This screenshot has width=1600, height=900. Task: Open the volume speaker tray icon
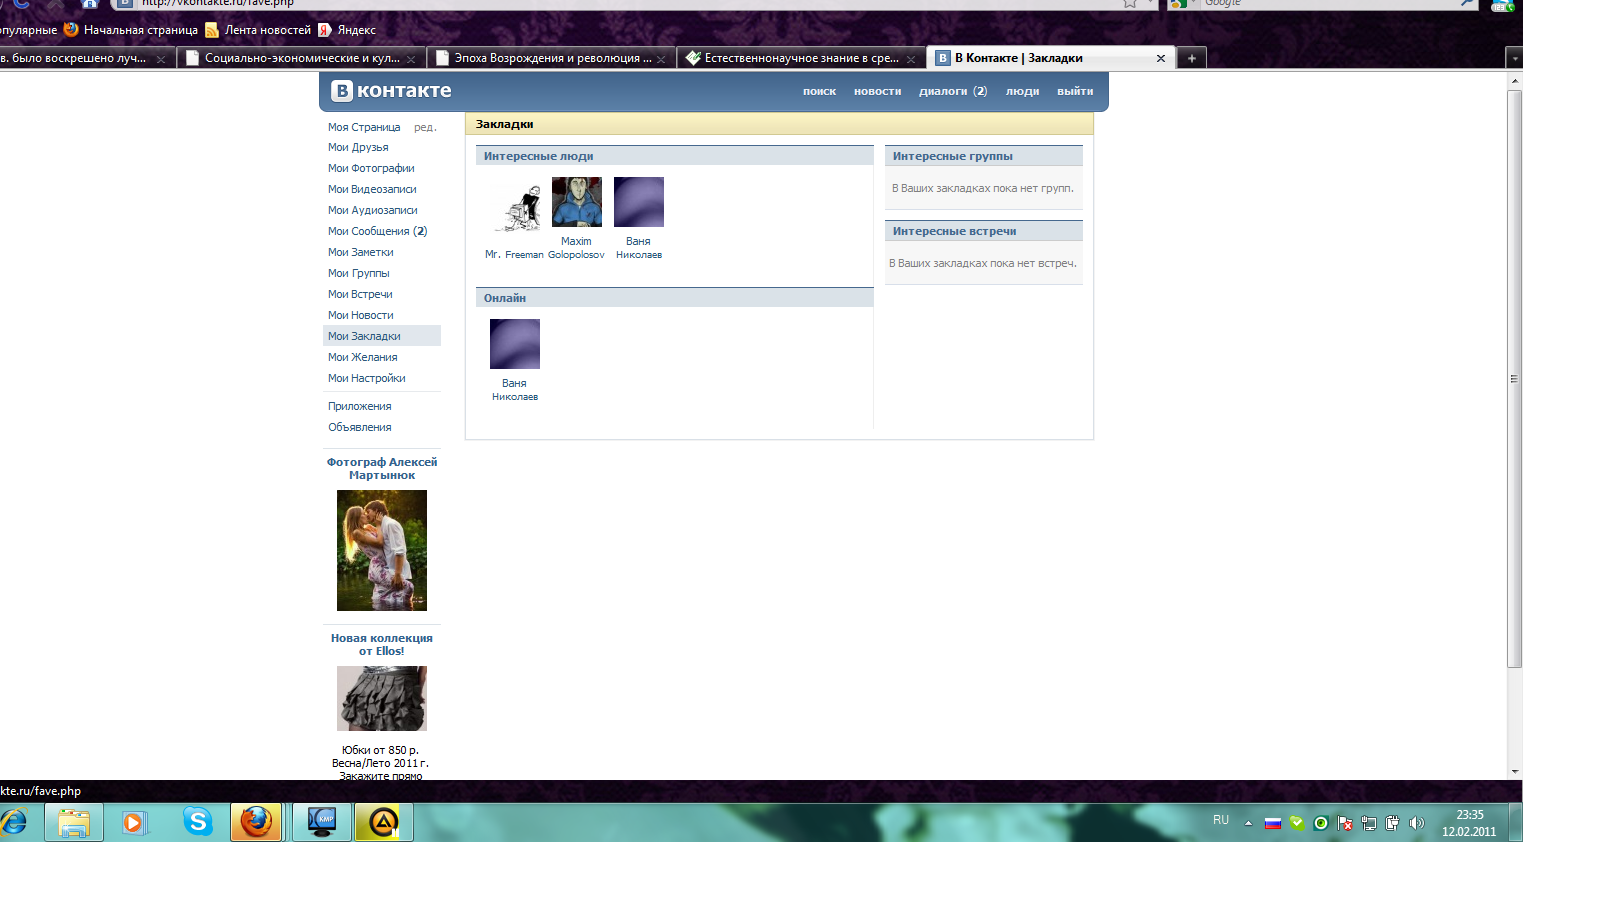(1416, 823)
